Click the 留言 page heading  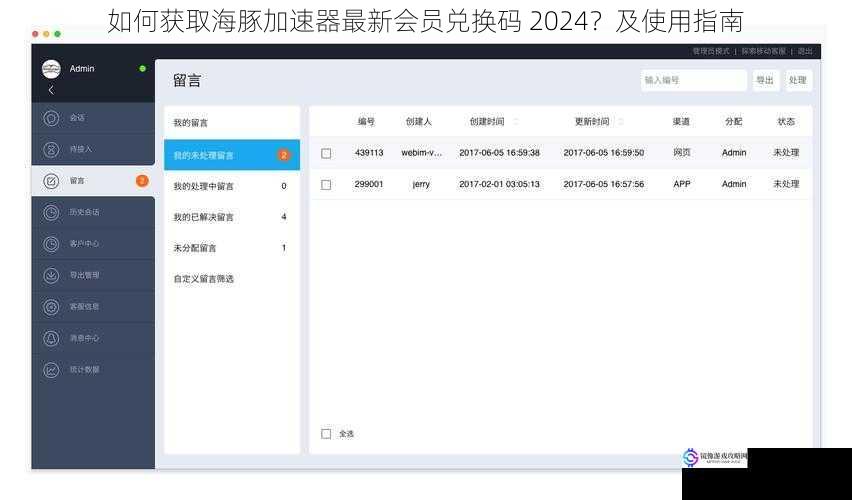[x=187, y=80]
